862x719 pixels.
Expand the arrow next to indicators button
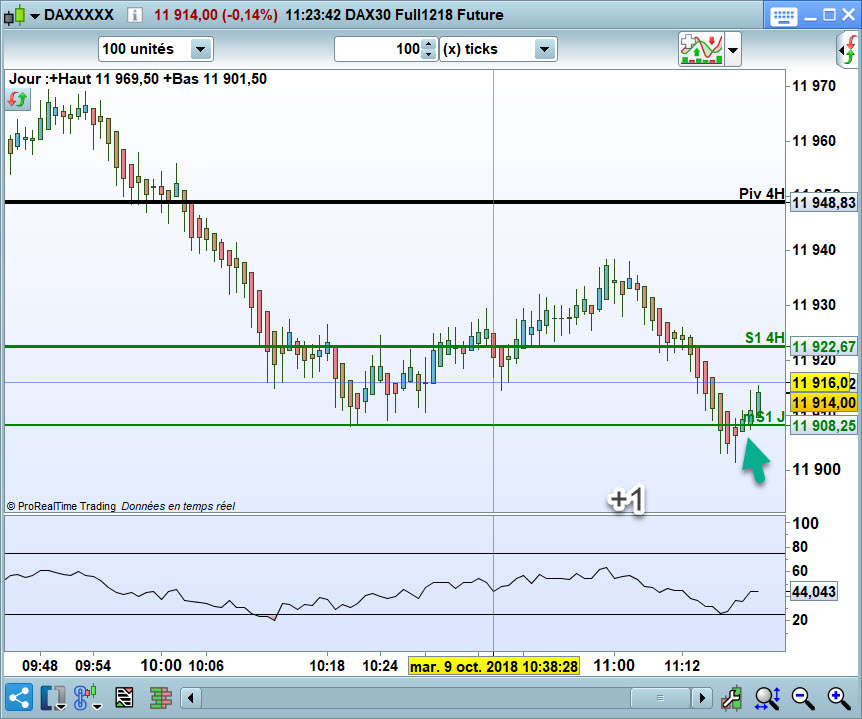(733, 49)
